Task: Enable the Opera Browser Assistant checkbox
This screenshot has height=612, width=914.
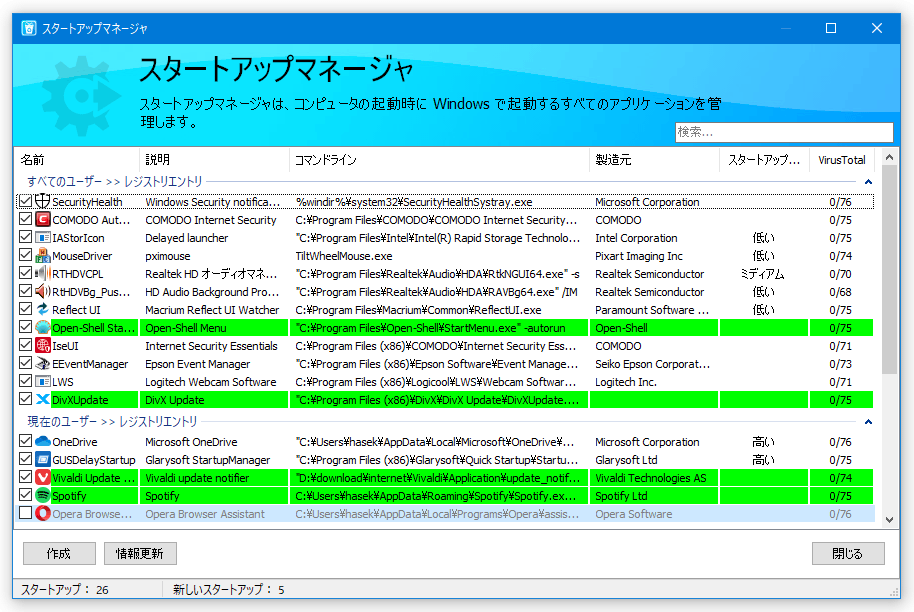Action: click(25, 513)
